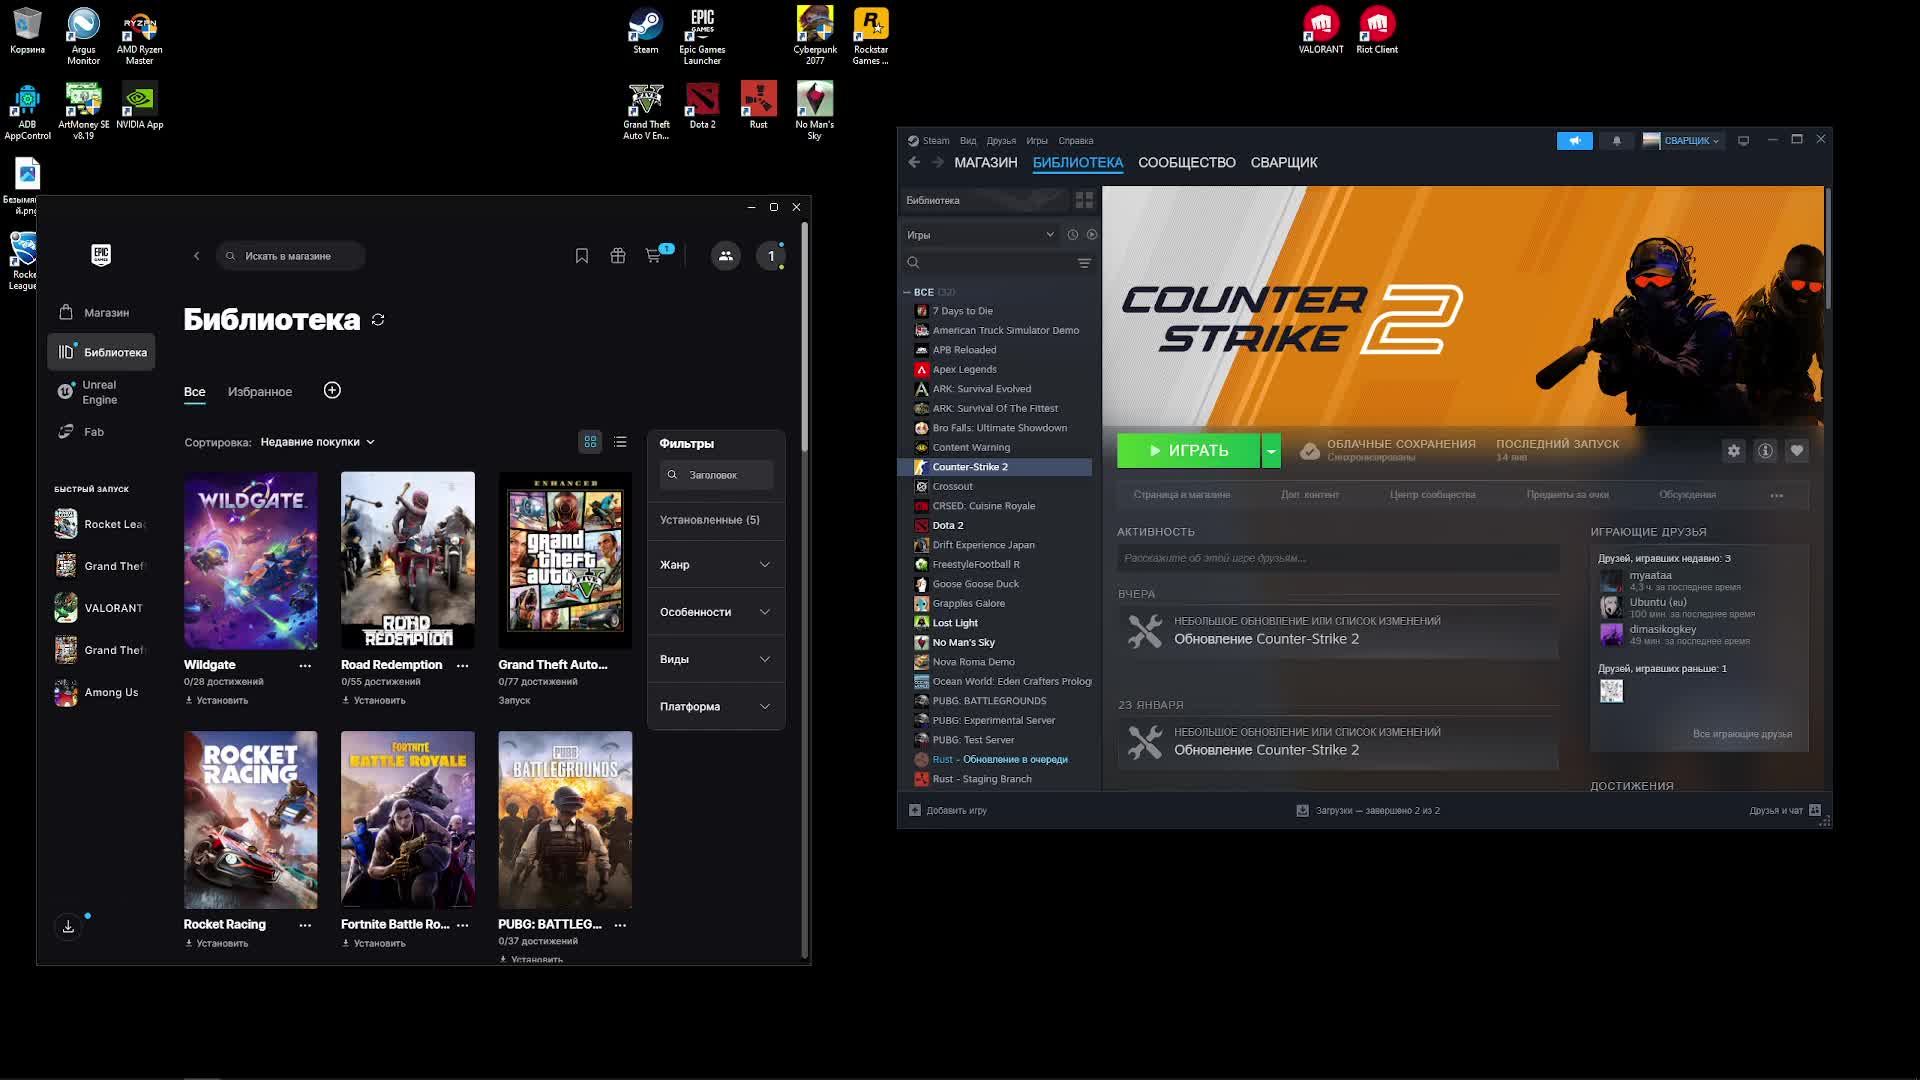The image size is (1920, 1080).
Task: Open Epic downloads icon in sidebar
Action: point(68,927)
